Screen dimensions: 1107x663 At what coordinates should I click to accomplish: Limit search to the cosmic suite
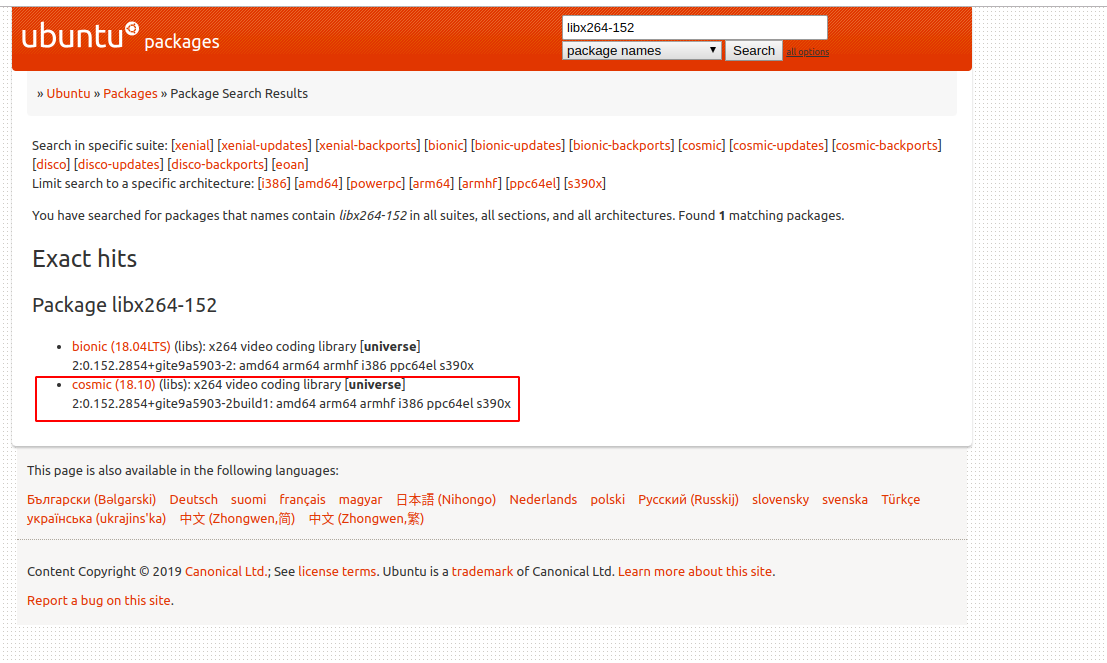tap(702, 145)
